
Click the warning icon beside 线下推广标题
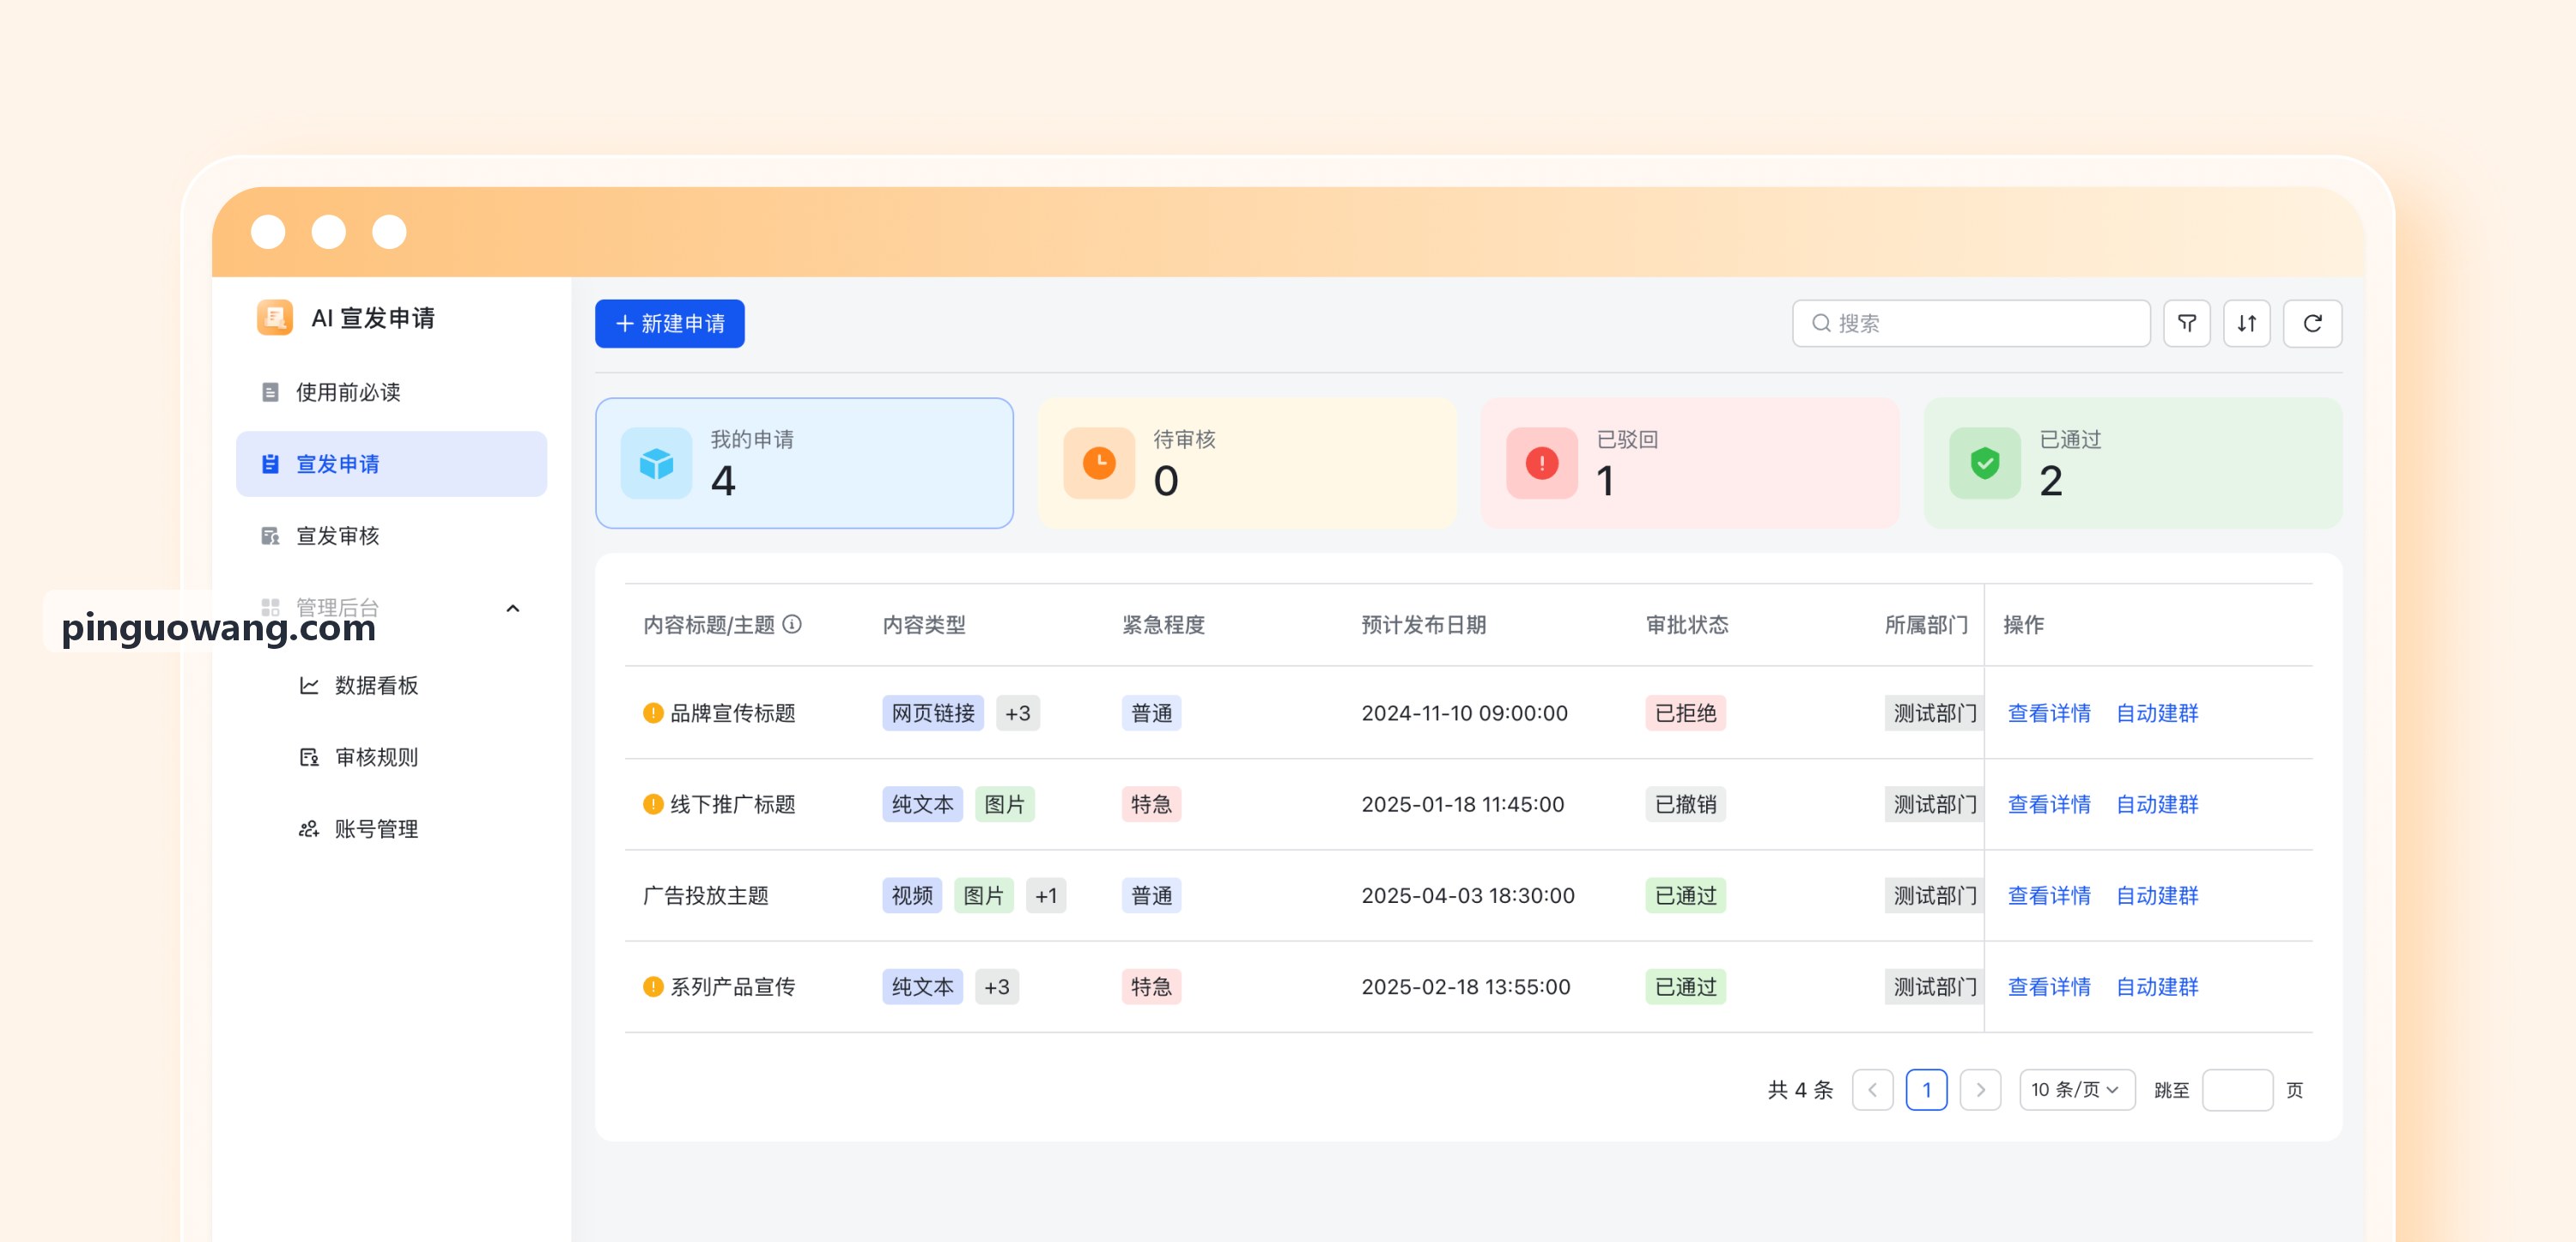coord(653,804)
